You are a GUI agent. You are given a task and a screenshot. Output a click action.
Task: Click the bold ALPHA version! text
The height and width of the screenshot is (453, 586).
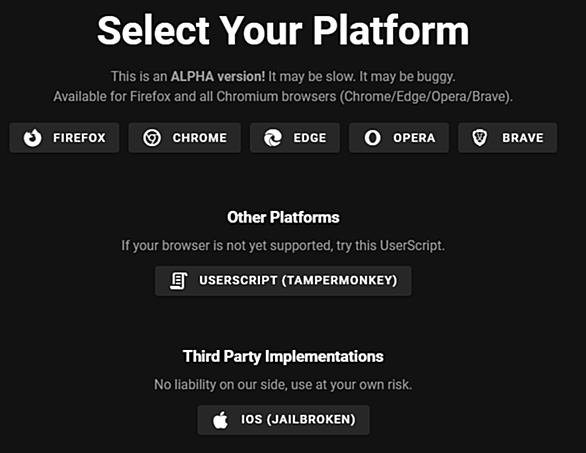[218, 77]
